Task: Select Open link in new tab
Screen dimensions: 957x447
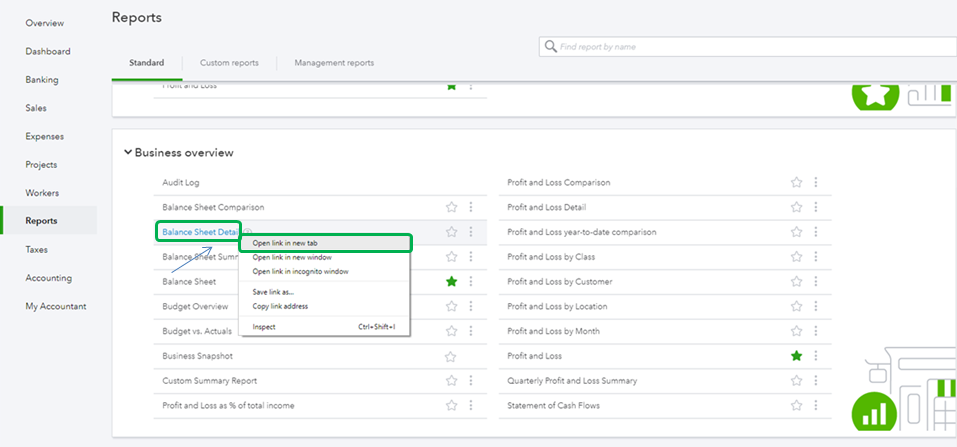Action: [285, 243]
